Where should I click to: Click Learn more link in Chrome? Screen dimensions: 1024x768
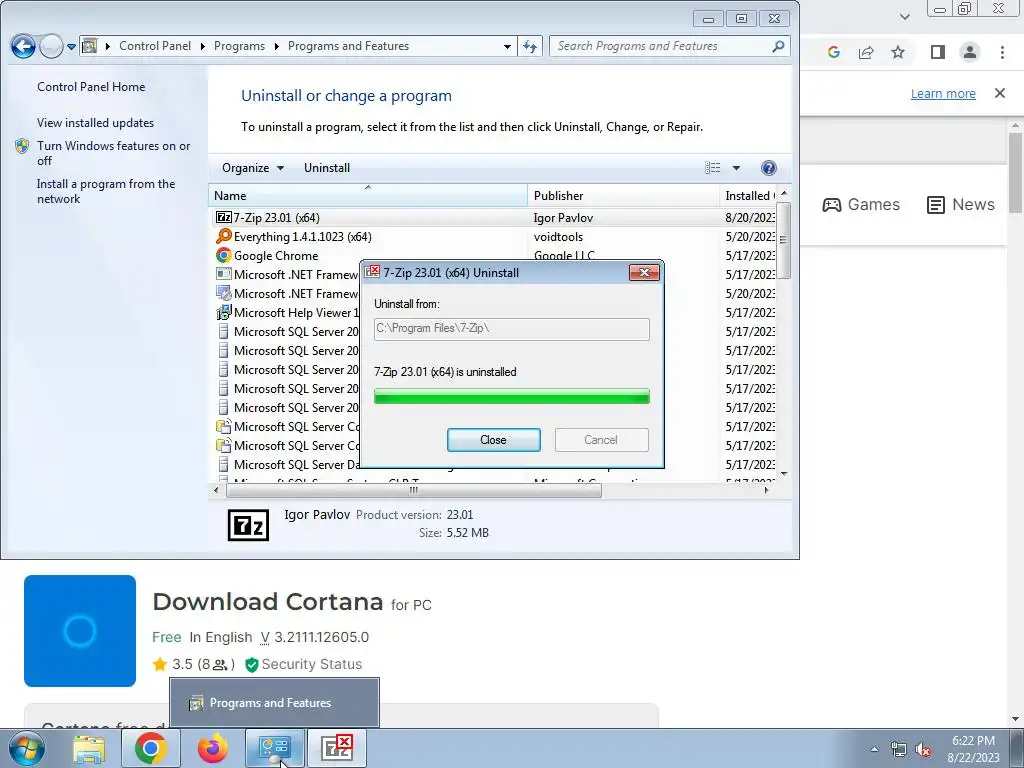[943, 93]
